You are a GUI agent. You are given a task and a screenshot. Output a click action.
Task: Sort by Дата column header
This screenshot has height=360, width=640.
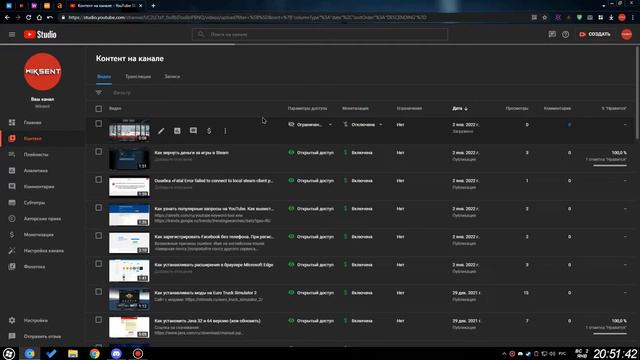click(460, 109)
